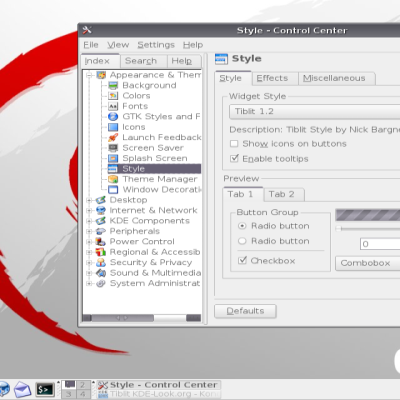
Task: Click the preview spinbox field showing 0
Action: tap(380, 244)
